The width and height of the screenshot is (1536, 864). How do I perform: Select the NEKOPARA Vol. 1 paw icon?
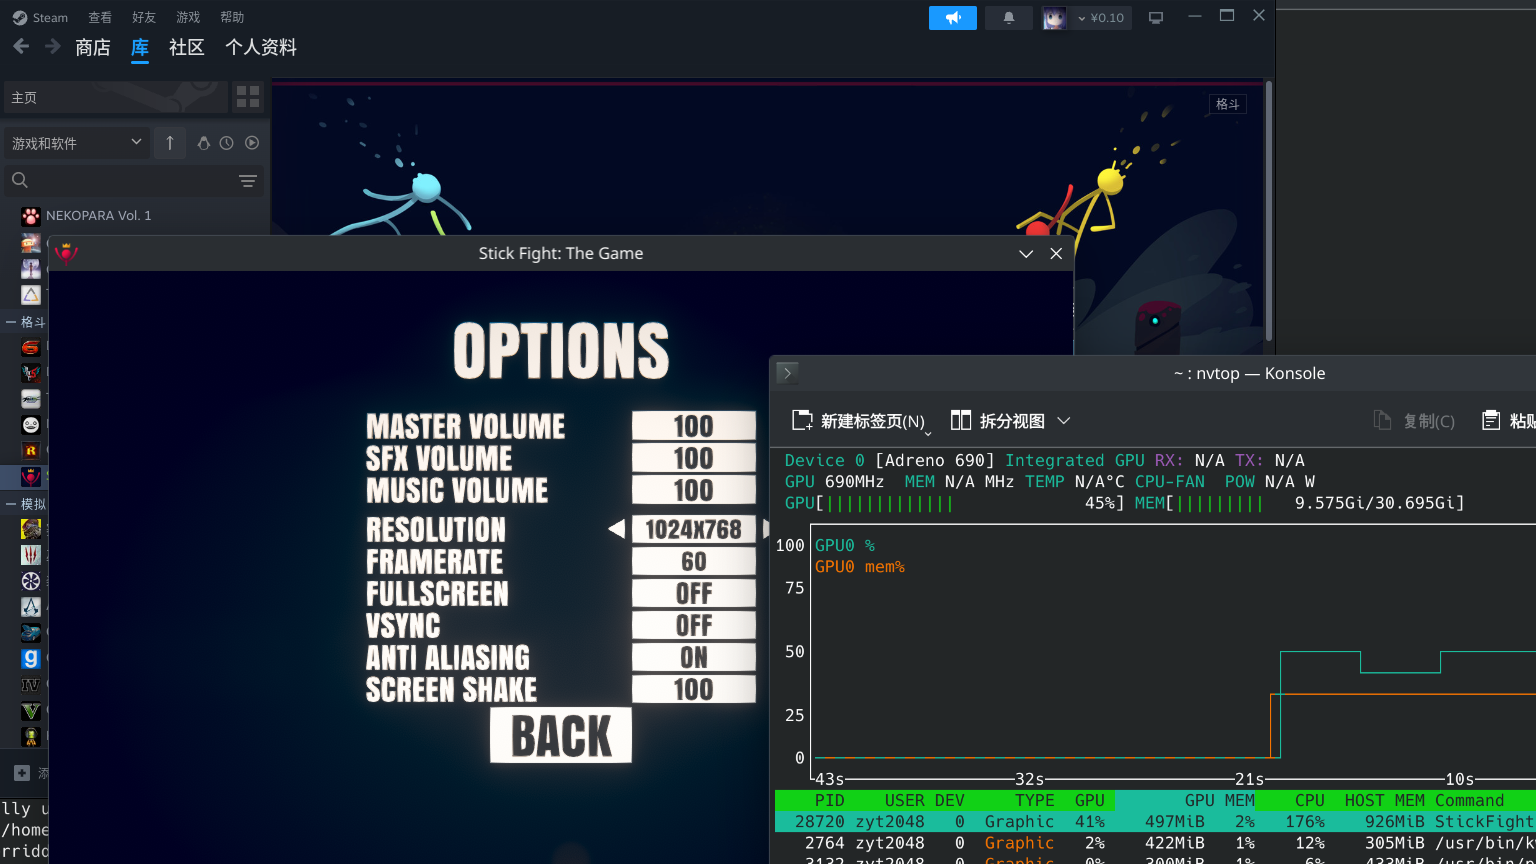(31, 215)
